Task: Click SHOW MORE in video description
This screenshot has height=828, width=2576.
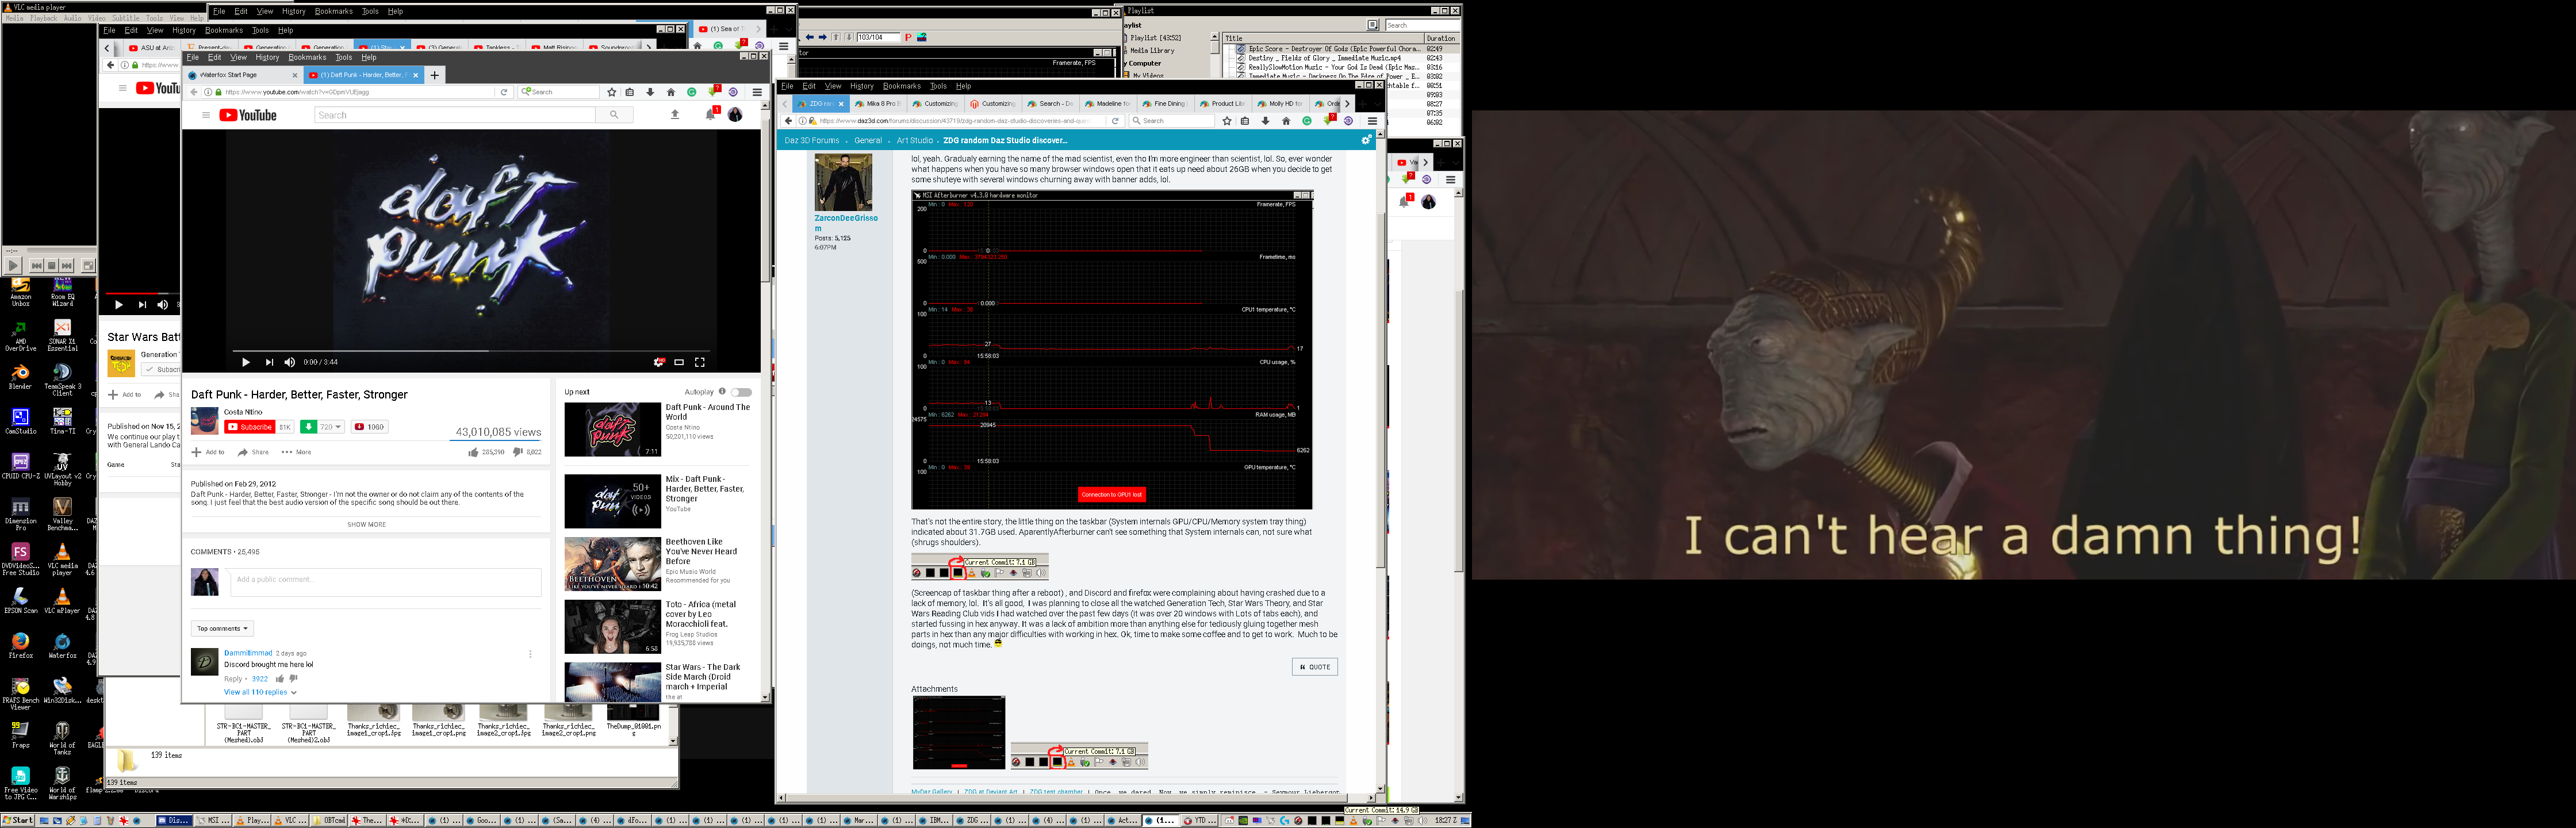Action: point(366,524)
